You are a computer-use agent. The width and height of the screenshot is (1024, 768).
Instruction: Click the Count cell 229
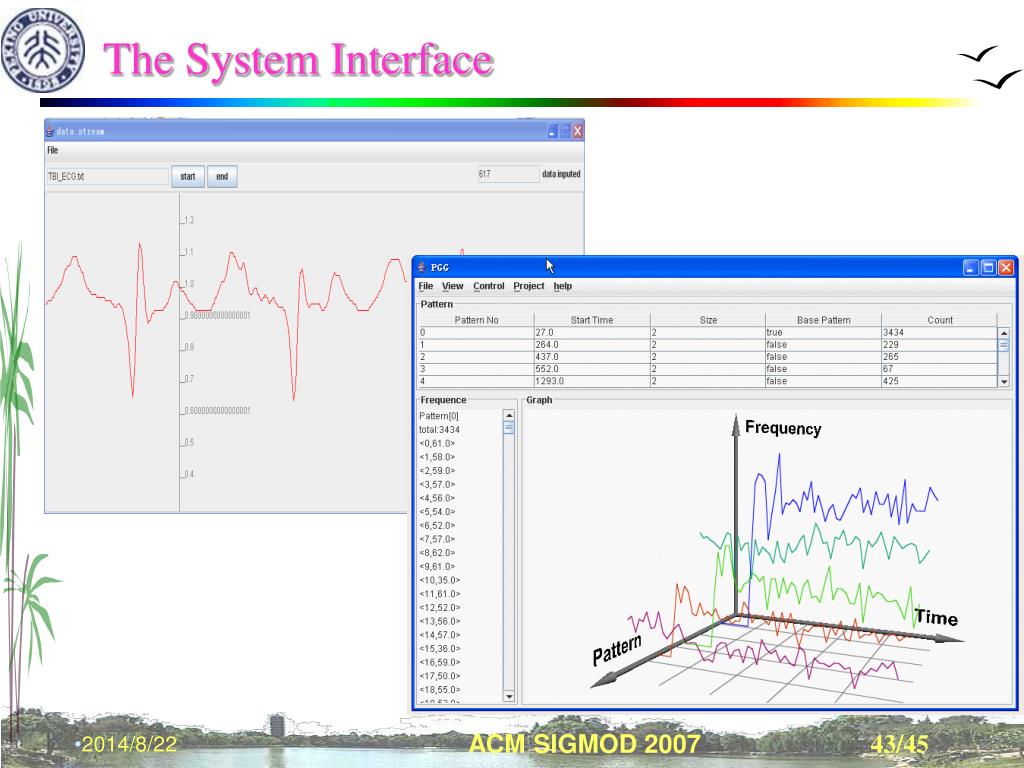(x=940, y=345)
